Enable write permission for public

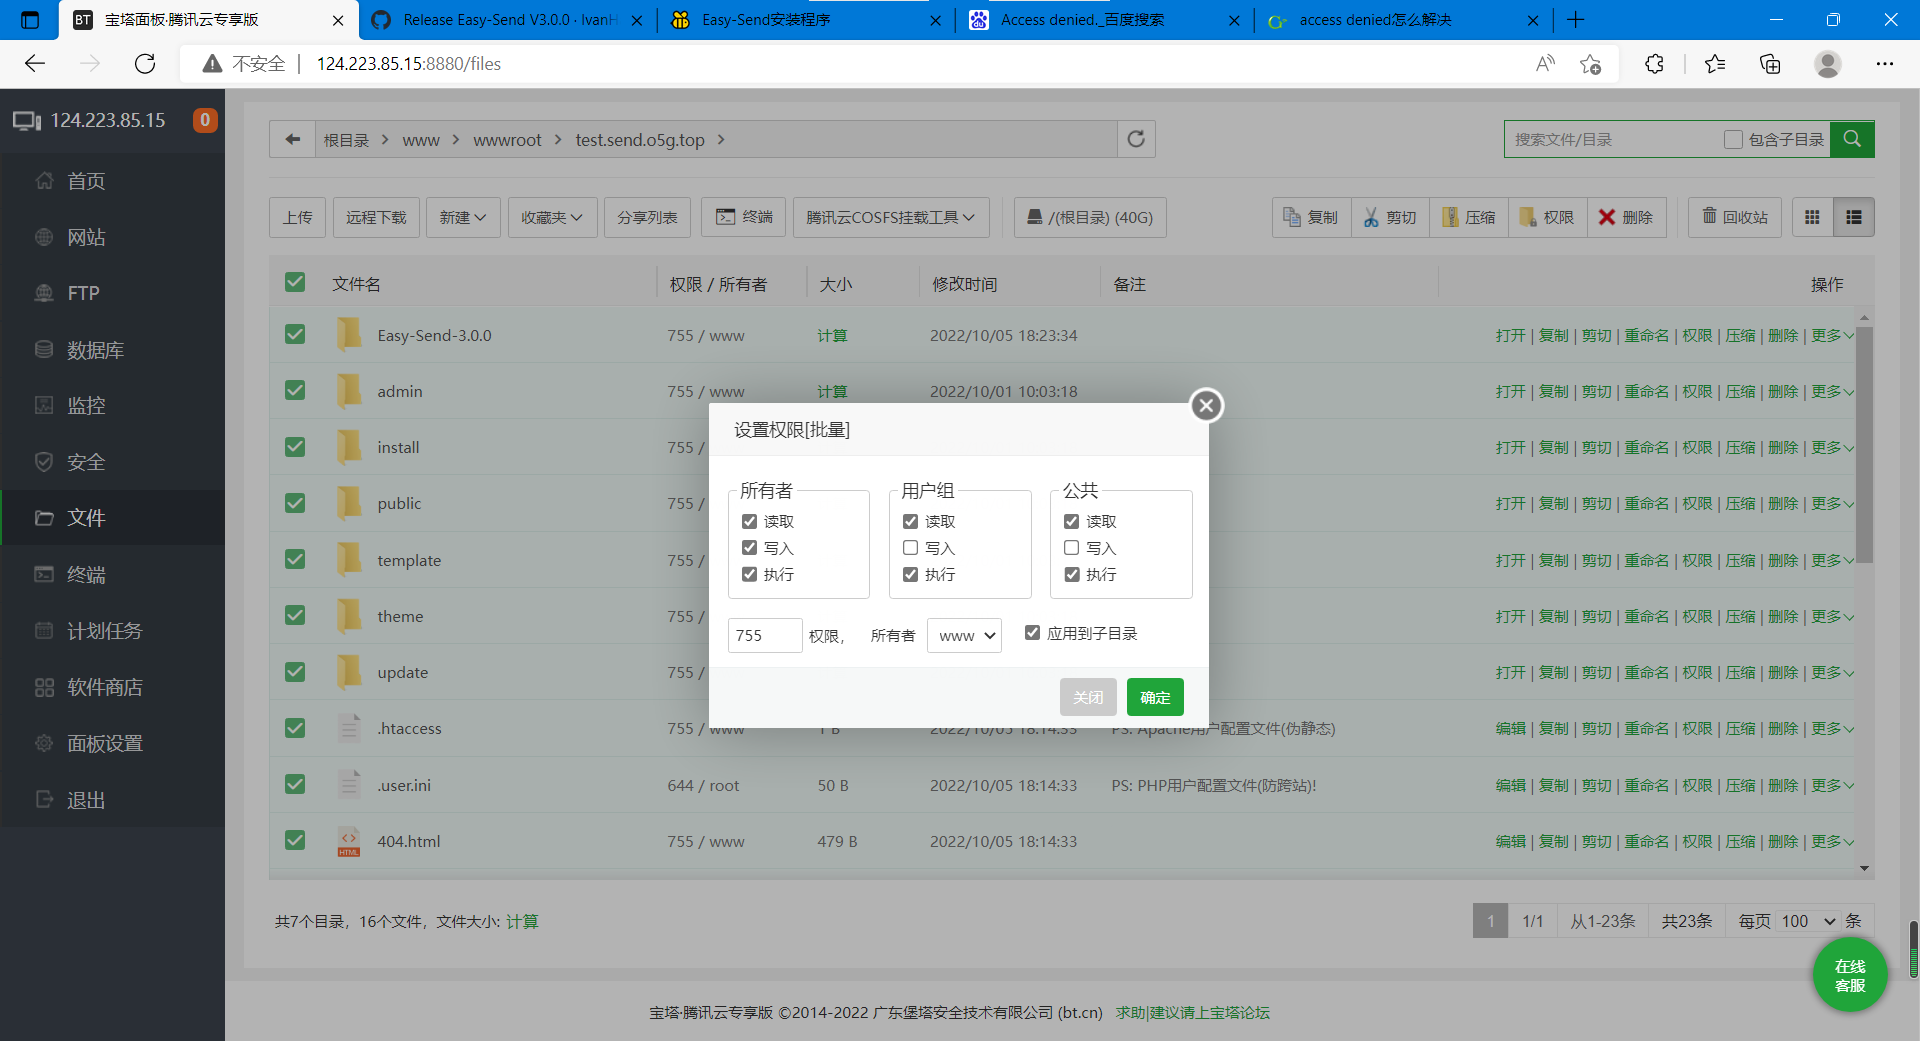tap(1071, 548)
